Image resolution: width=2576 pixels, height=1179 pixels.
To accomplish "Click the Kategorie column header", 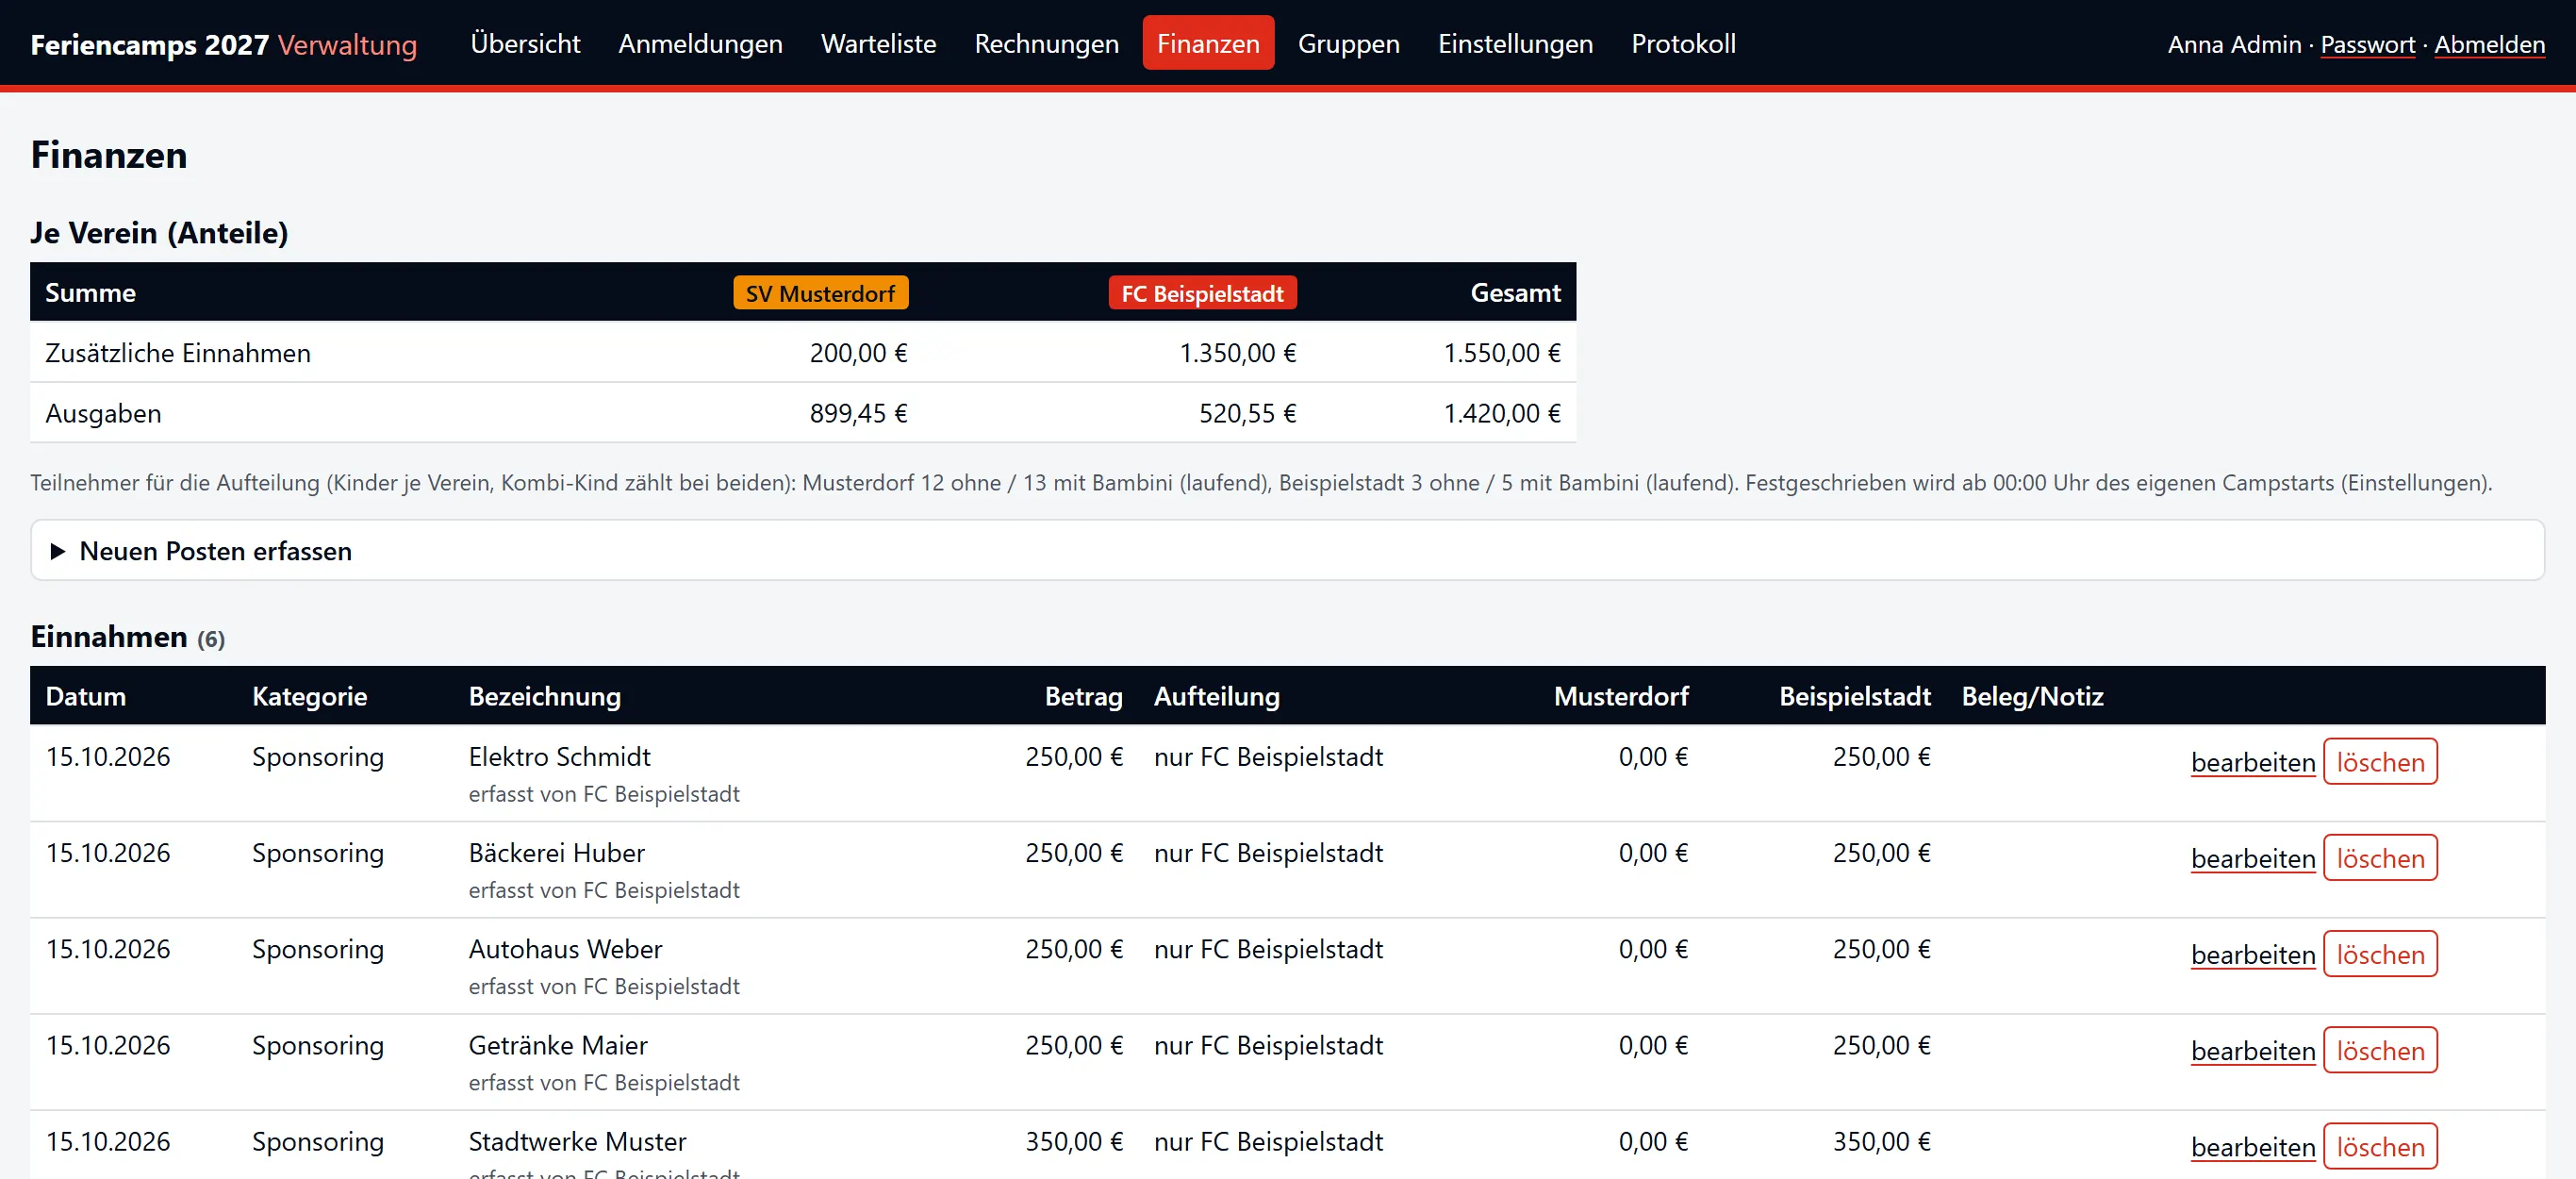I will point(309,696).
